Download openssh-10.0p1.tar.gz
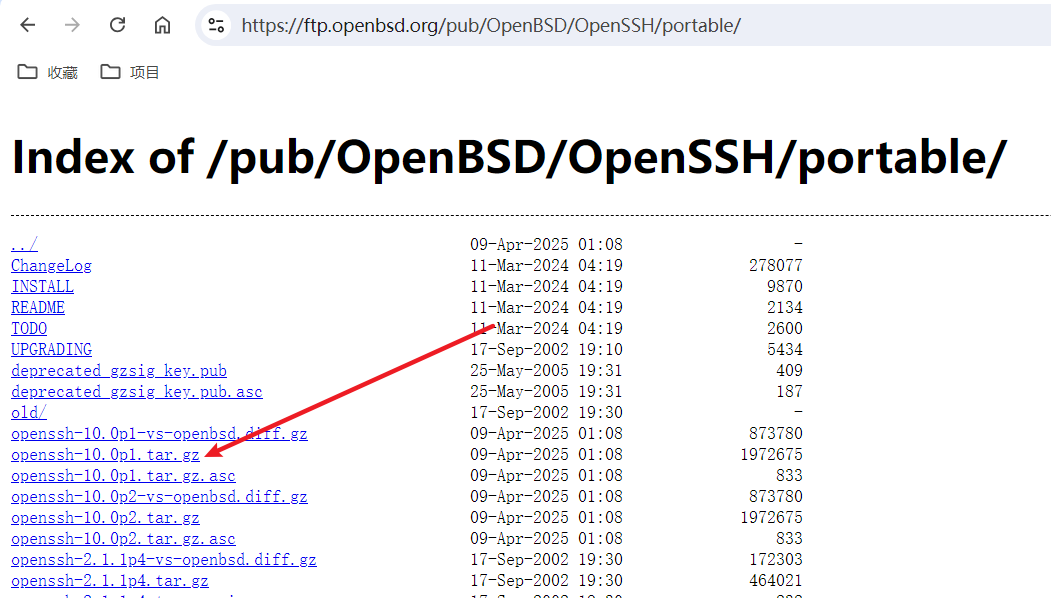Viewport: 1051px width, 598px height. (105, 455)
